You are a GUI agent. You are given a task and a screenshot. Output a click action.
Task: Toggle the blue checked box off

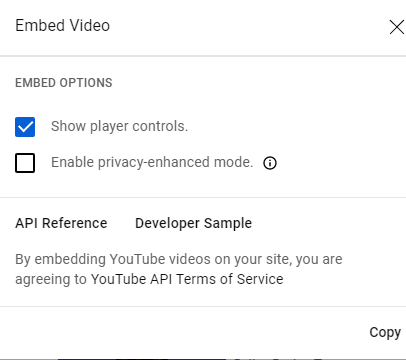pyautogui.click(x=25, y=127)
